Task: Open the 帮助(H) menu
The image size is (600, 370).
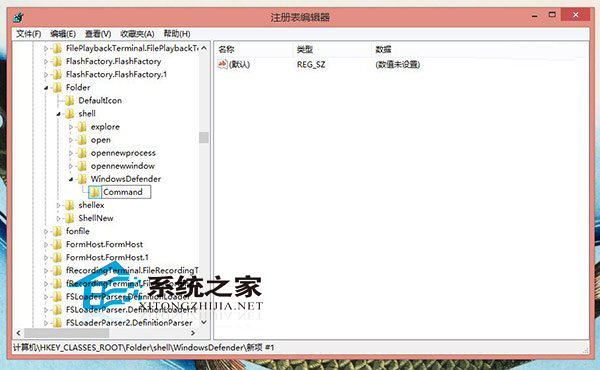Action: (177, 34)
